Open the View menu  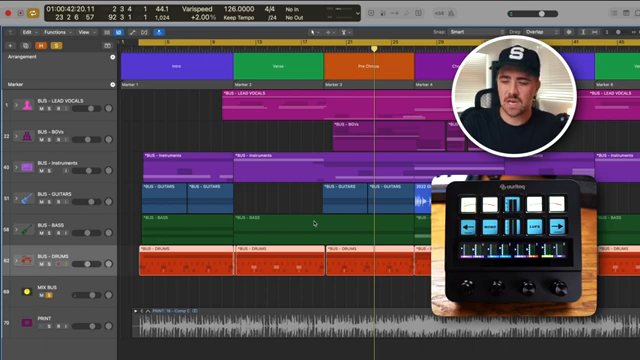point(86,32)
